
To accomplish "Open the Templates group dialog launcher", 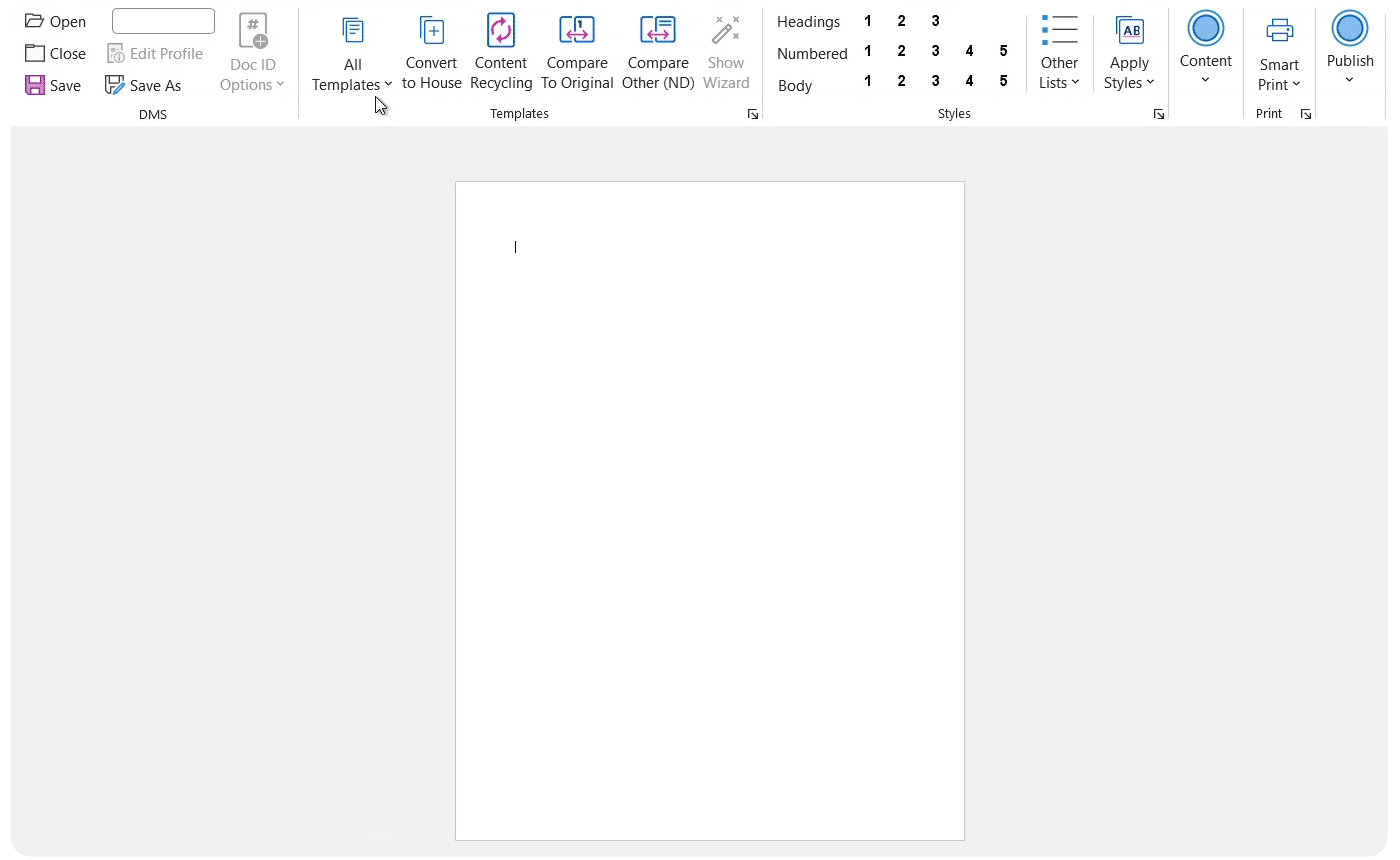I will (x=753, y=115).
